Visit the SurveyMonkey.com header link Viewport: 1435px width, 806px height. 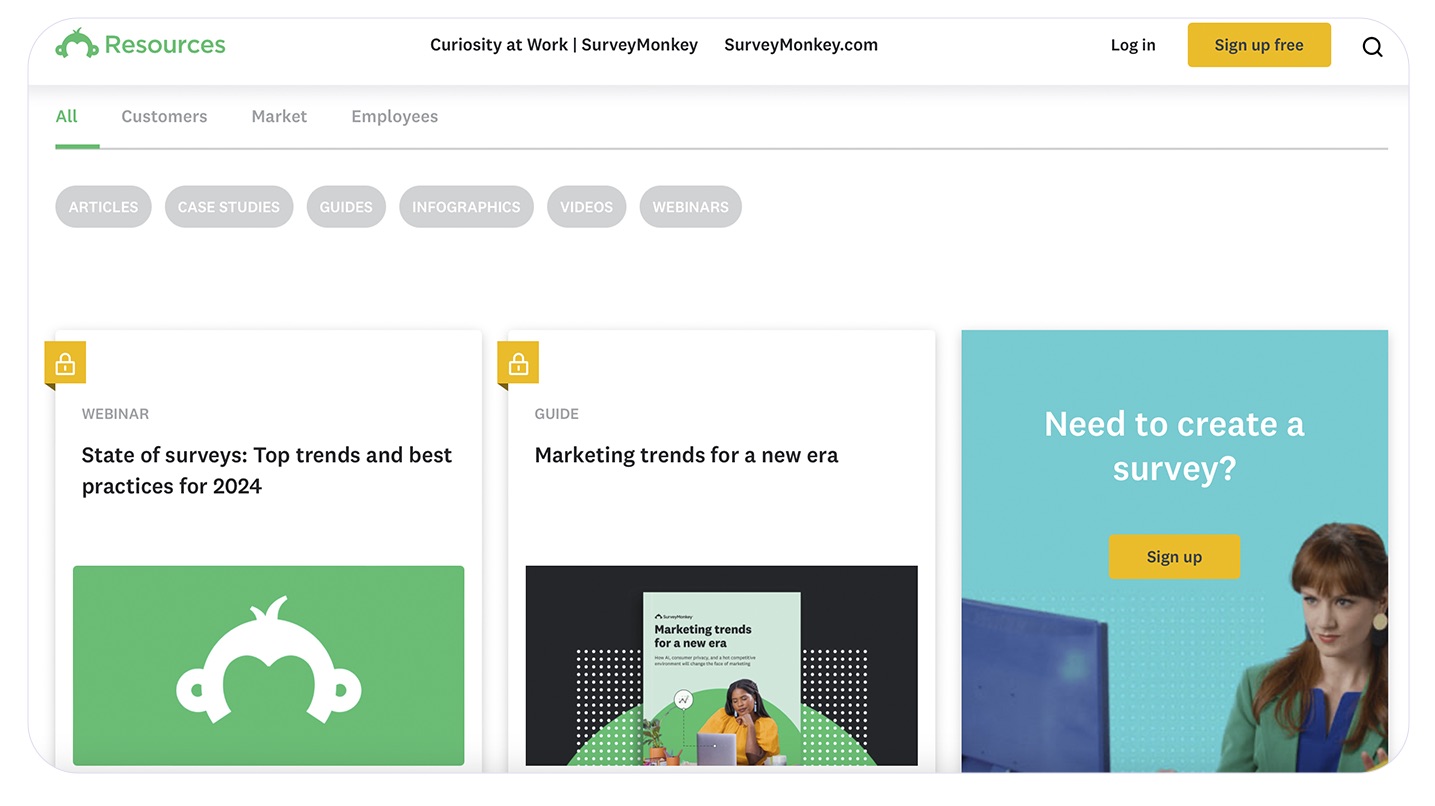(x=800, y=45)
